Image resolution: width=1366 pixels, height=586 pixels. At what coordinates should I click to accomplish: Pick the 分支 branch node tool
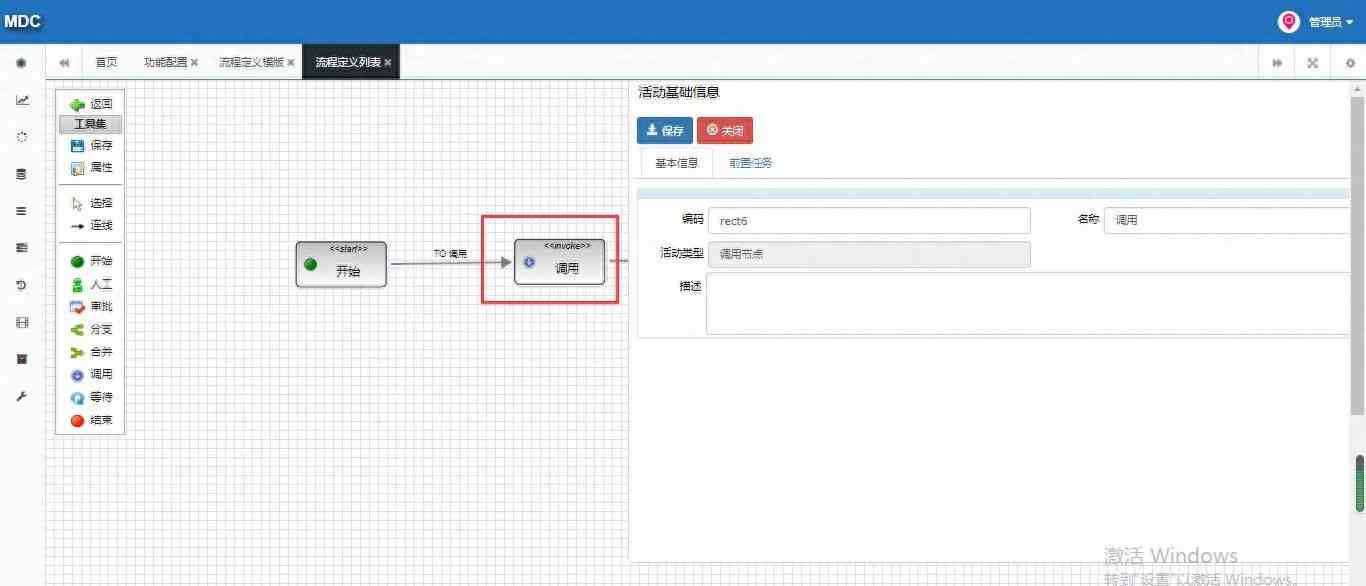[x=91, y=329]
